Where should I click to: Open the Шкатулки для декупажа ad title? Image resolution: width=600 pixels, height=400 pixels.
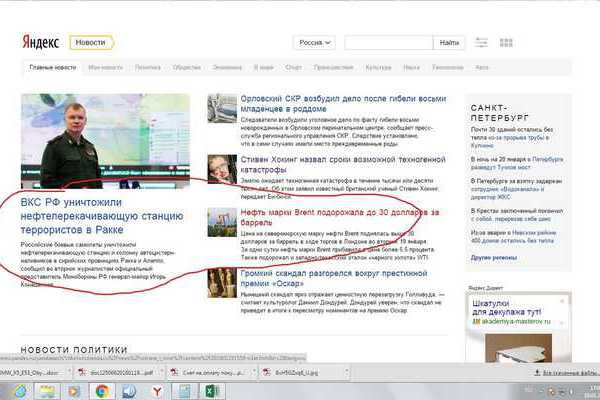tap(507, 307)
